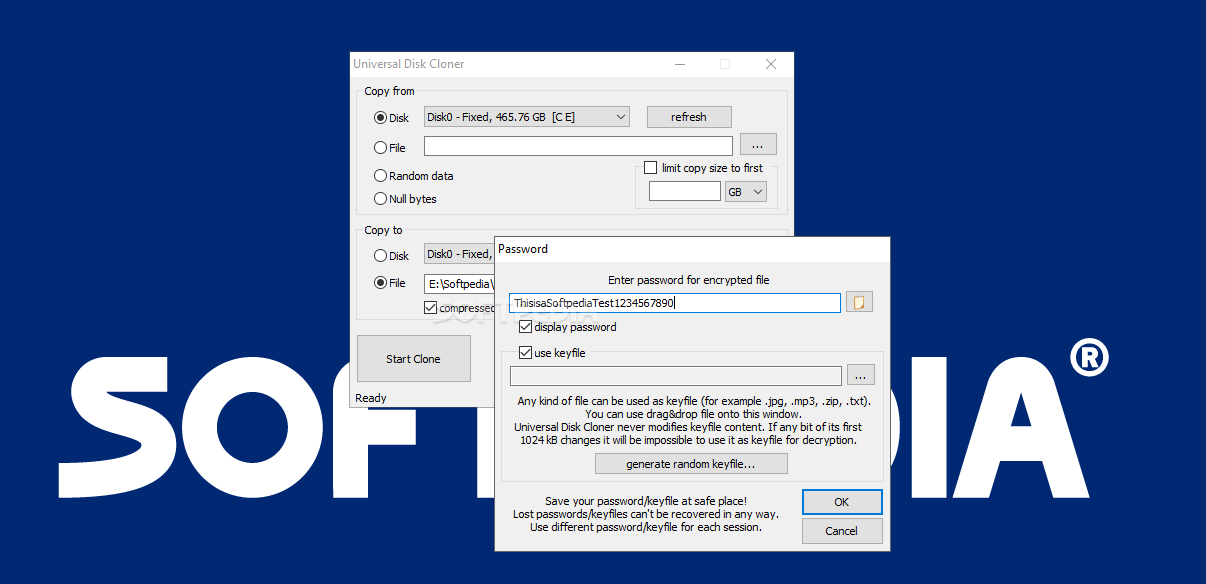Click the keyfile path field
Viewport: 1206px width, 584px height.
(676, 376)
